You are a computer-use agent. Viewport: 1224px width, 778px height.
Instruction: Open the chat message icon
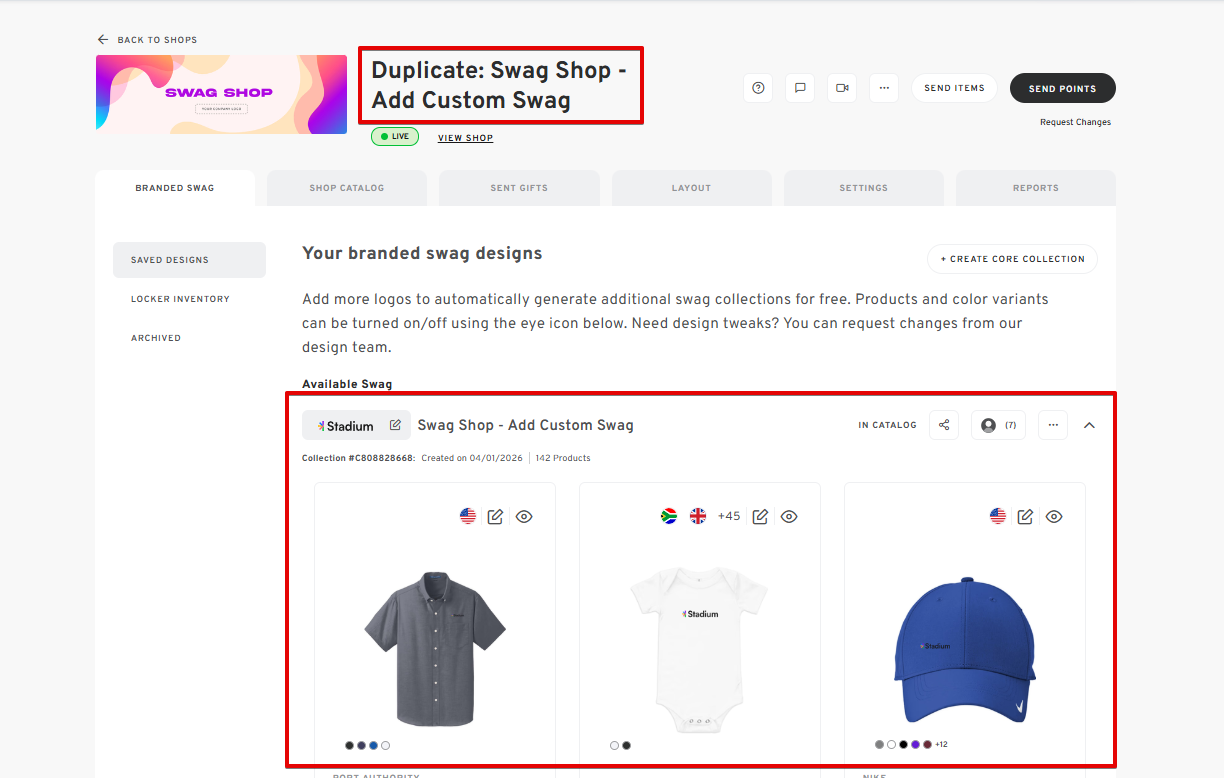pos(800,88)
